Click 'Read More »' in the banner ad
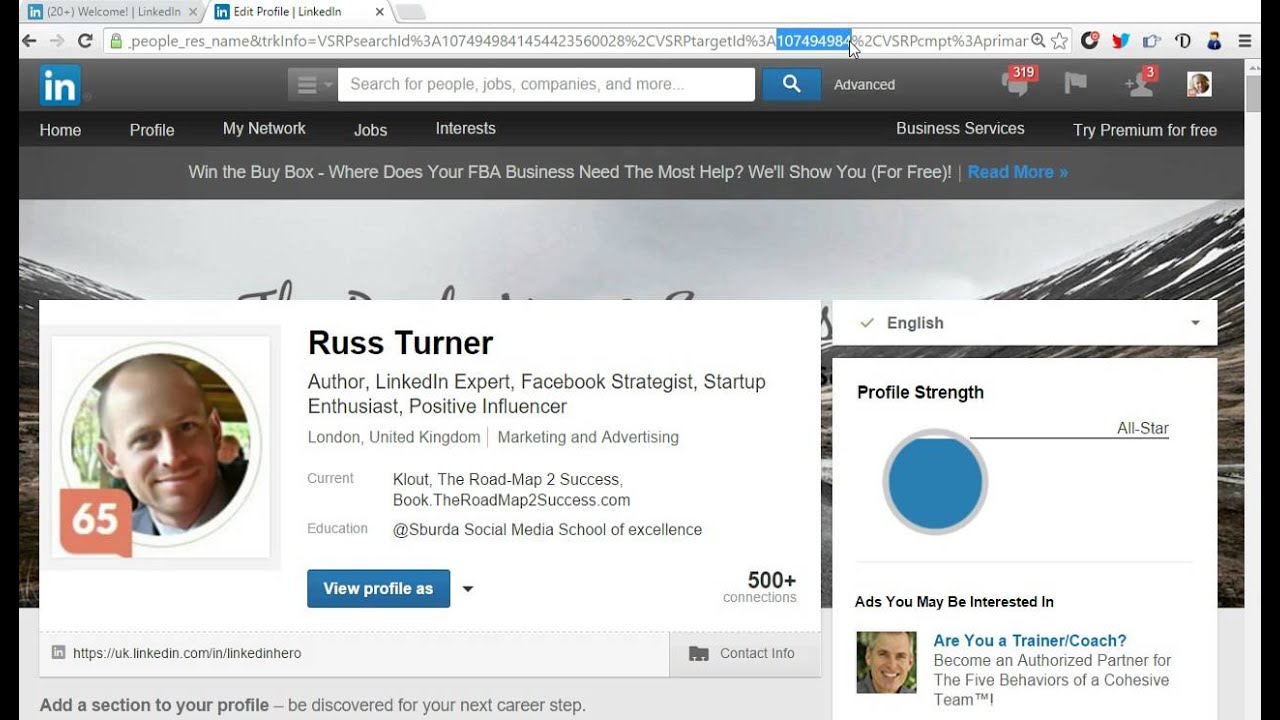Image resolution: width=1280 pixels, height=720 pixels. [x=1018, y=172]
